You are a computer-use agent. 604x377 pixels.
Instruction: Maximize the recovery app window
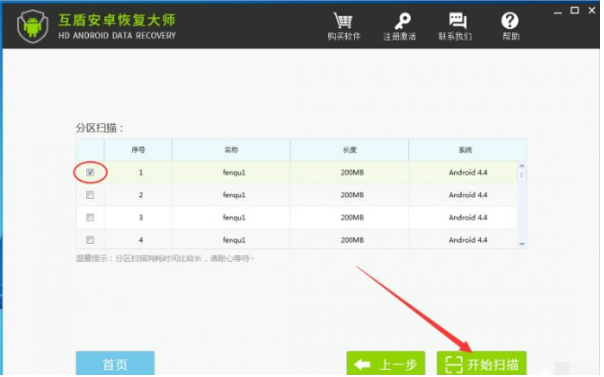575,10
